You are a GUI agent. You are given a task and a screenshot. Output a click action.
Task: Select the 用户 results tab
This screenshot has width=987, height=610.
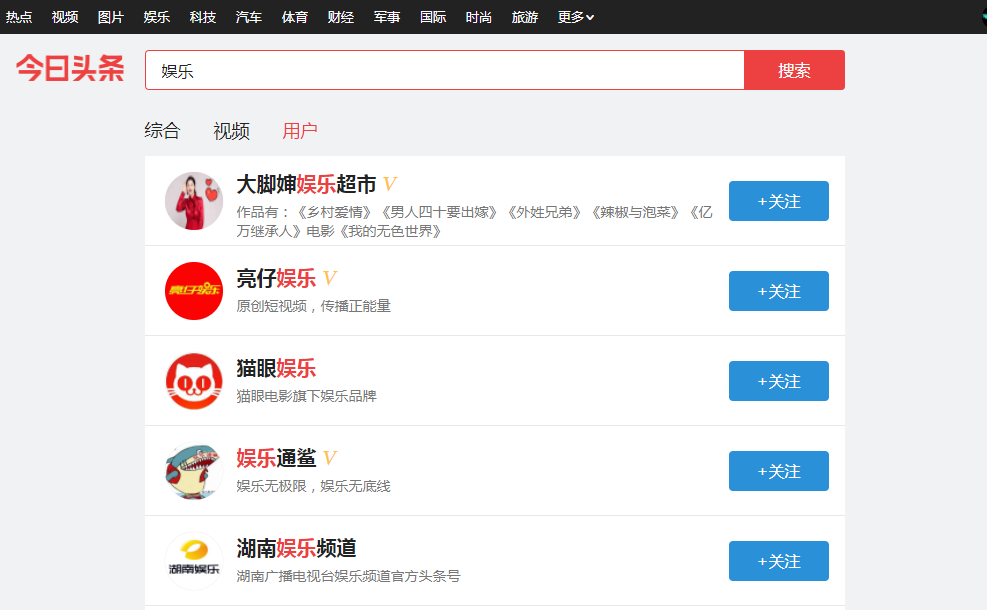300,131
